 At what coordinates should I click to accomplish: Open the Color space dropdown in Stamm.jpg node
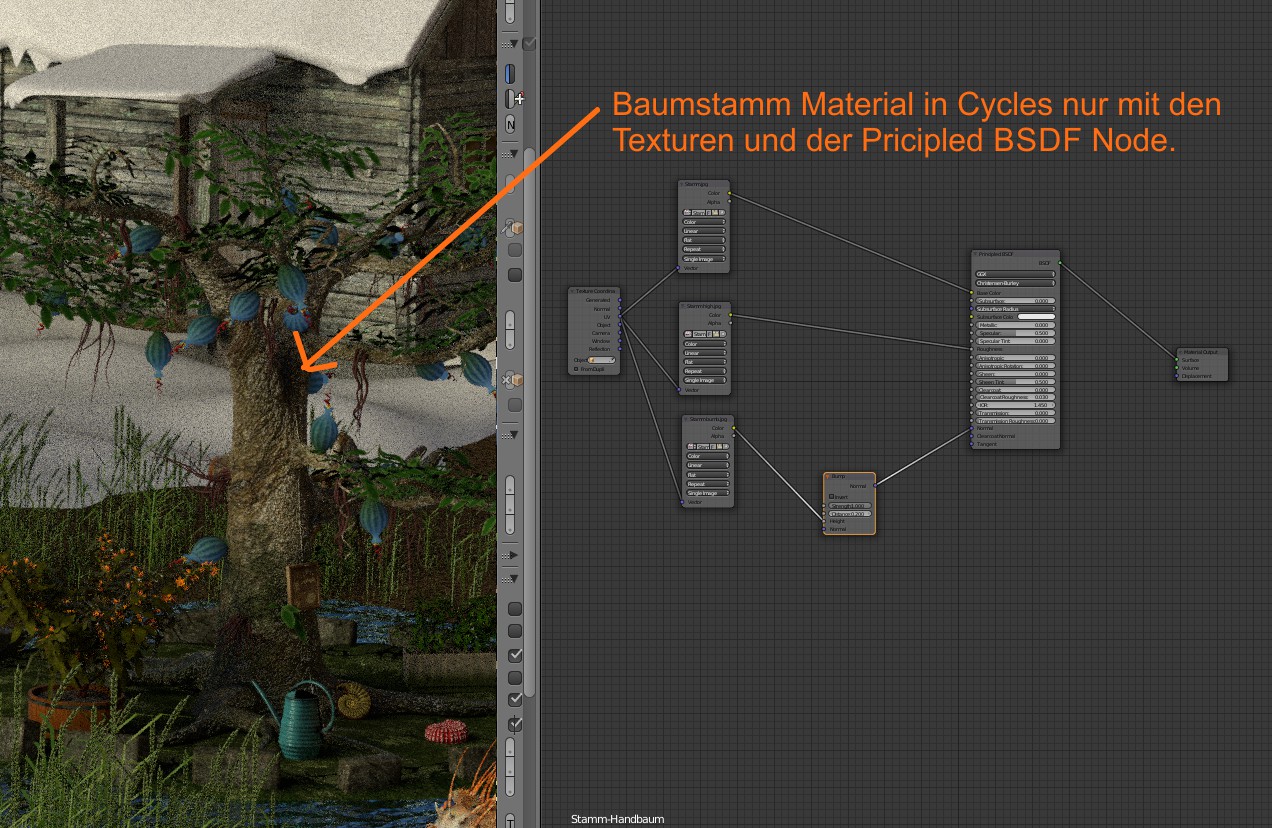pos(704,222)
